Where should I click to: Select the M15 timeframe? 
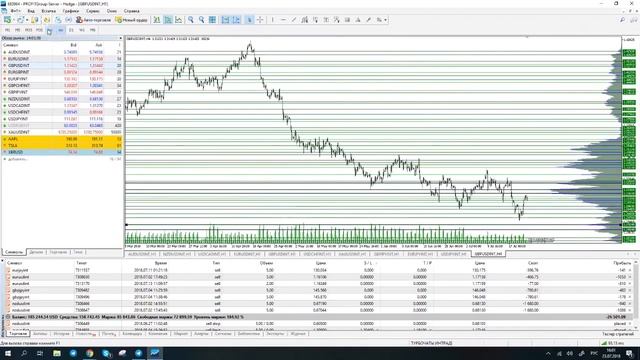(x=28, y=30)
